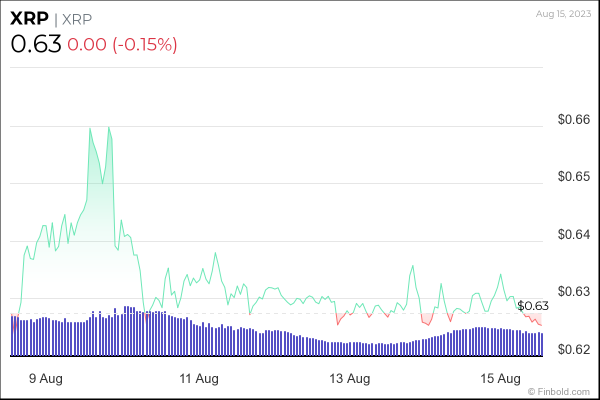Screen dimensions: 600x400
Task: Click the leftmost blue volume bar
Action: (x=11, y=336)
